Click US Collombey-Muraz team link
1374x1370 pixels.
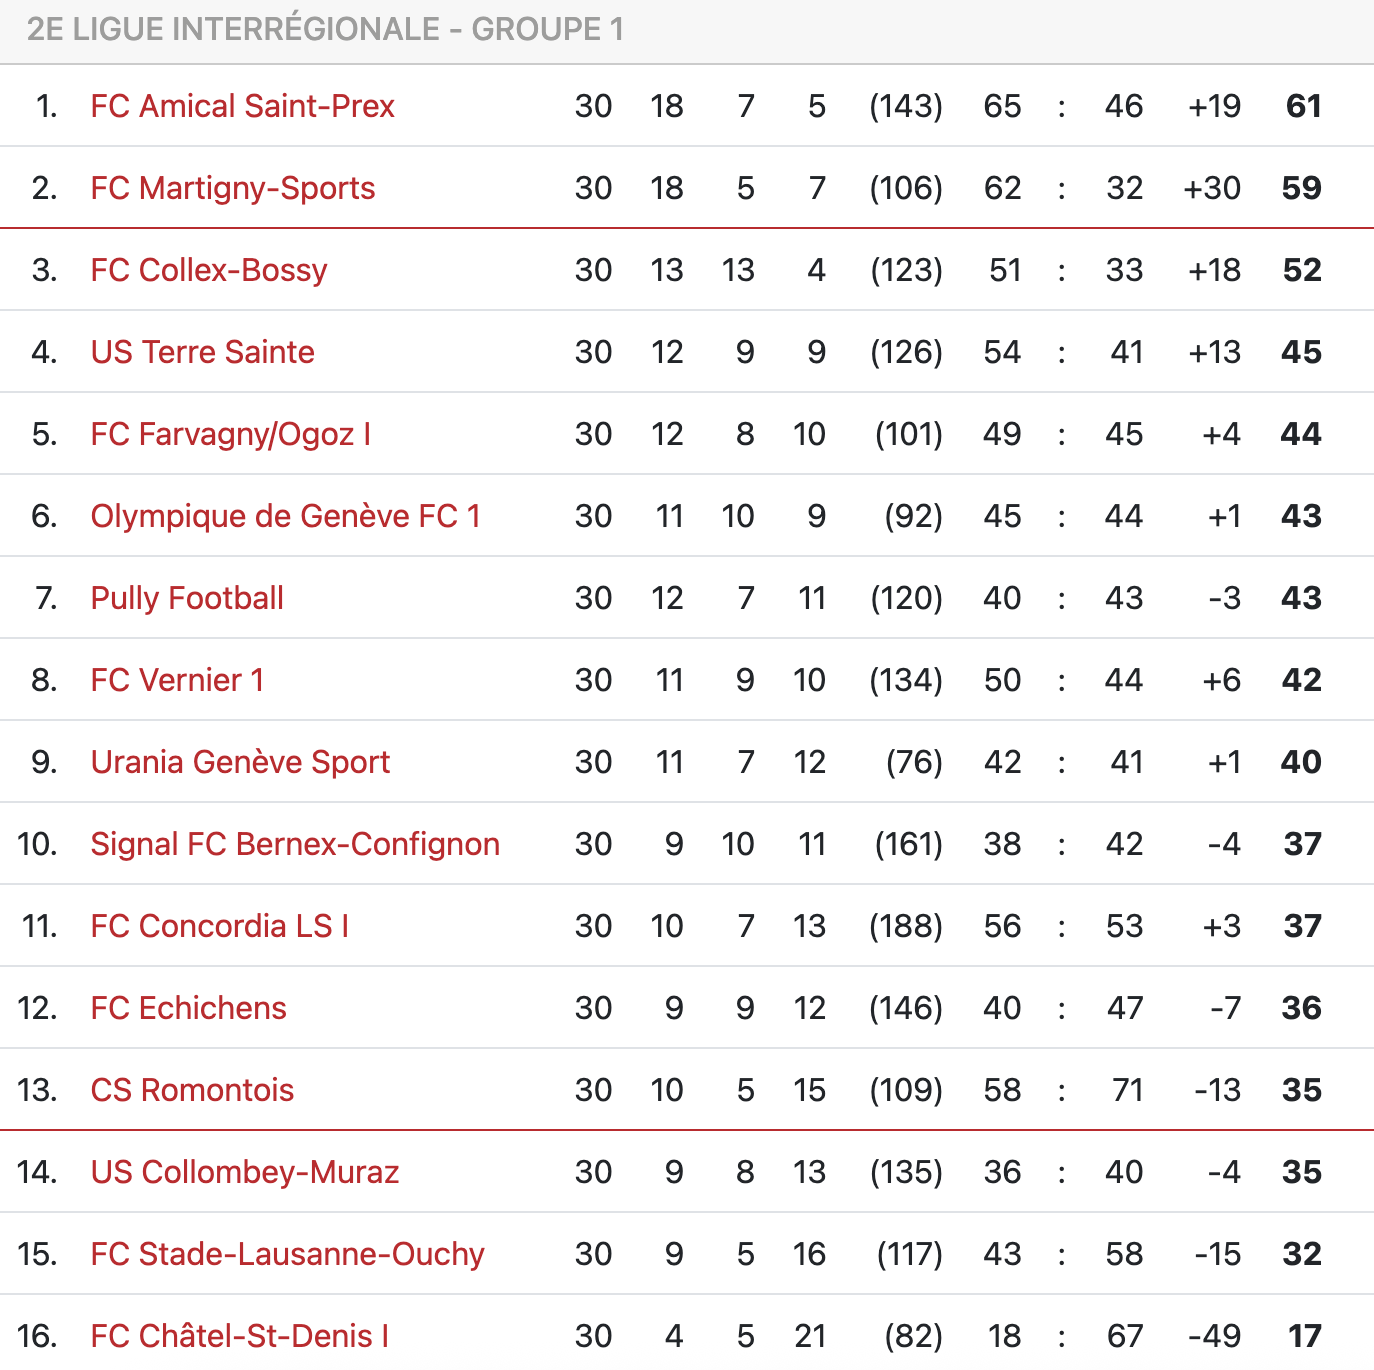[245, 1172]
